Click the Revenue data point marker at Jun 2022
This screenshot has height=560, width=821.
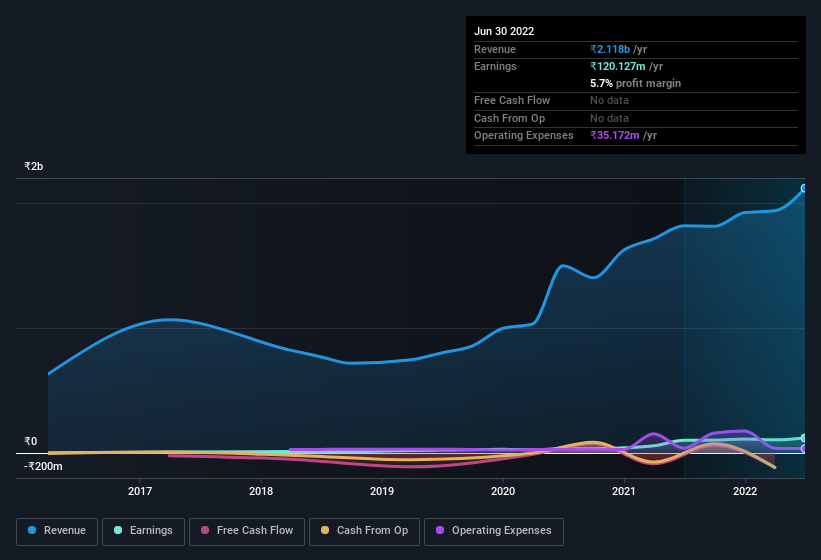coord(804,188)
